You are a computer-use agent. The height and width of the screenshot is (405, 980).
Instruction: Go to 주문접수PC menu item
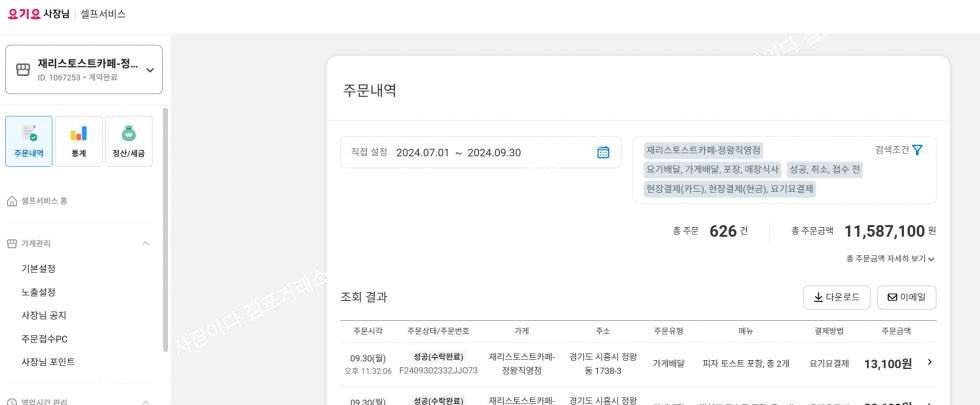(x=45, y=339)
